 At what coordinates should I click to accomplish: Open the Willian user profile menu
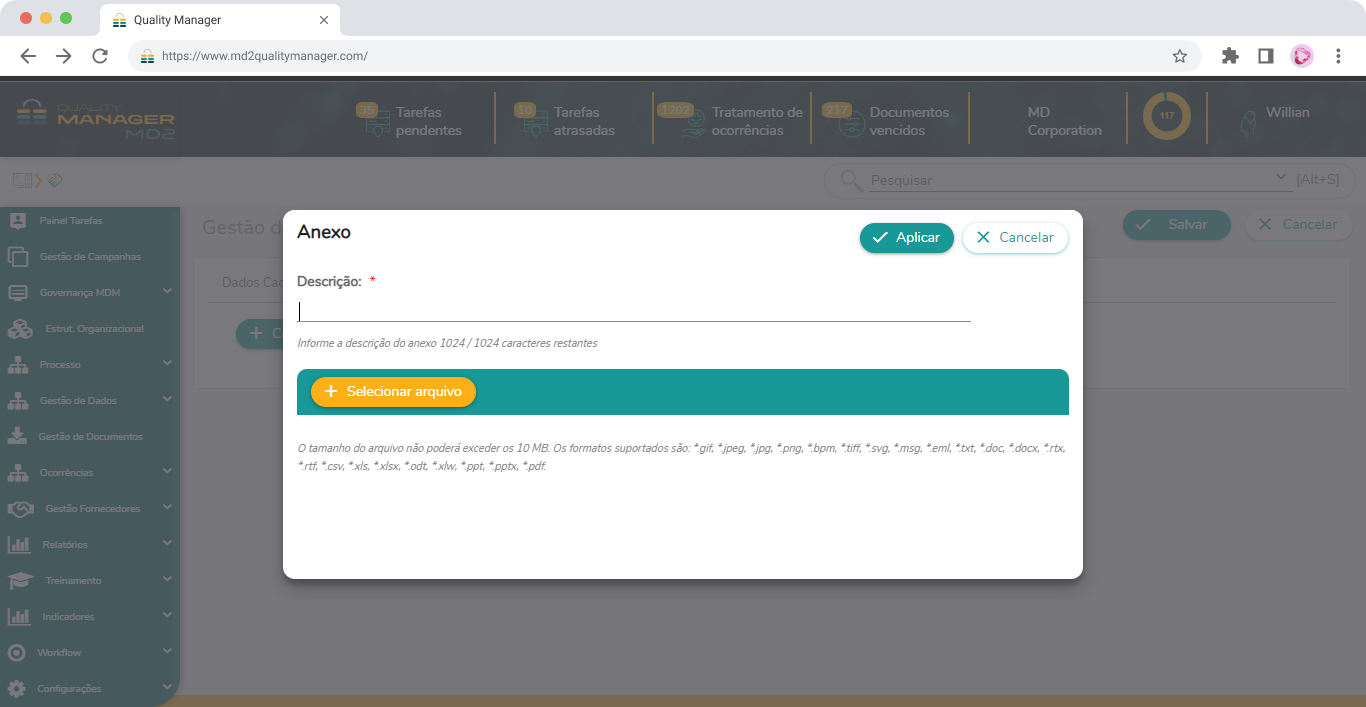[x=1286, y=113]
